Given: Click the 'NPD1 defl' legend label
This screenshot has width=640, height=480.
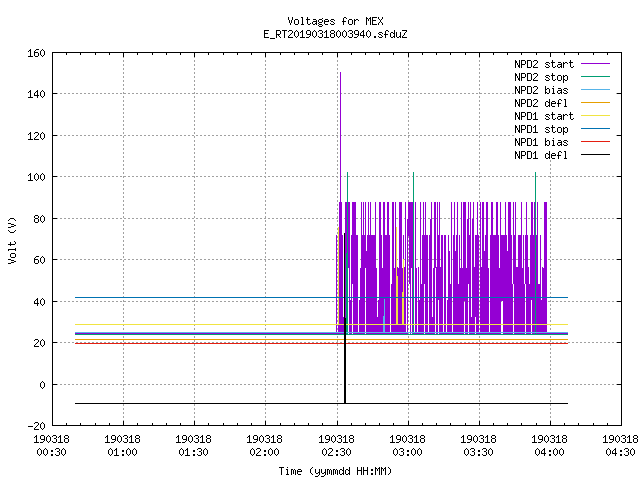Looking at the screenshot, I should tap(541, 156).
